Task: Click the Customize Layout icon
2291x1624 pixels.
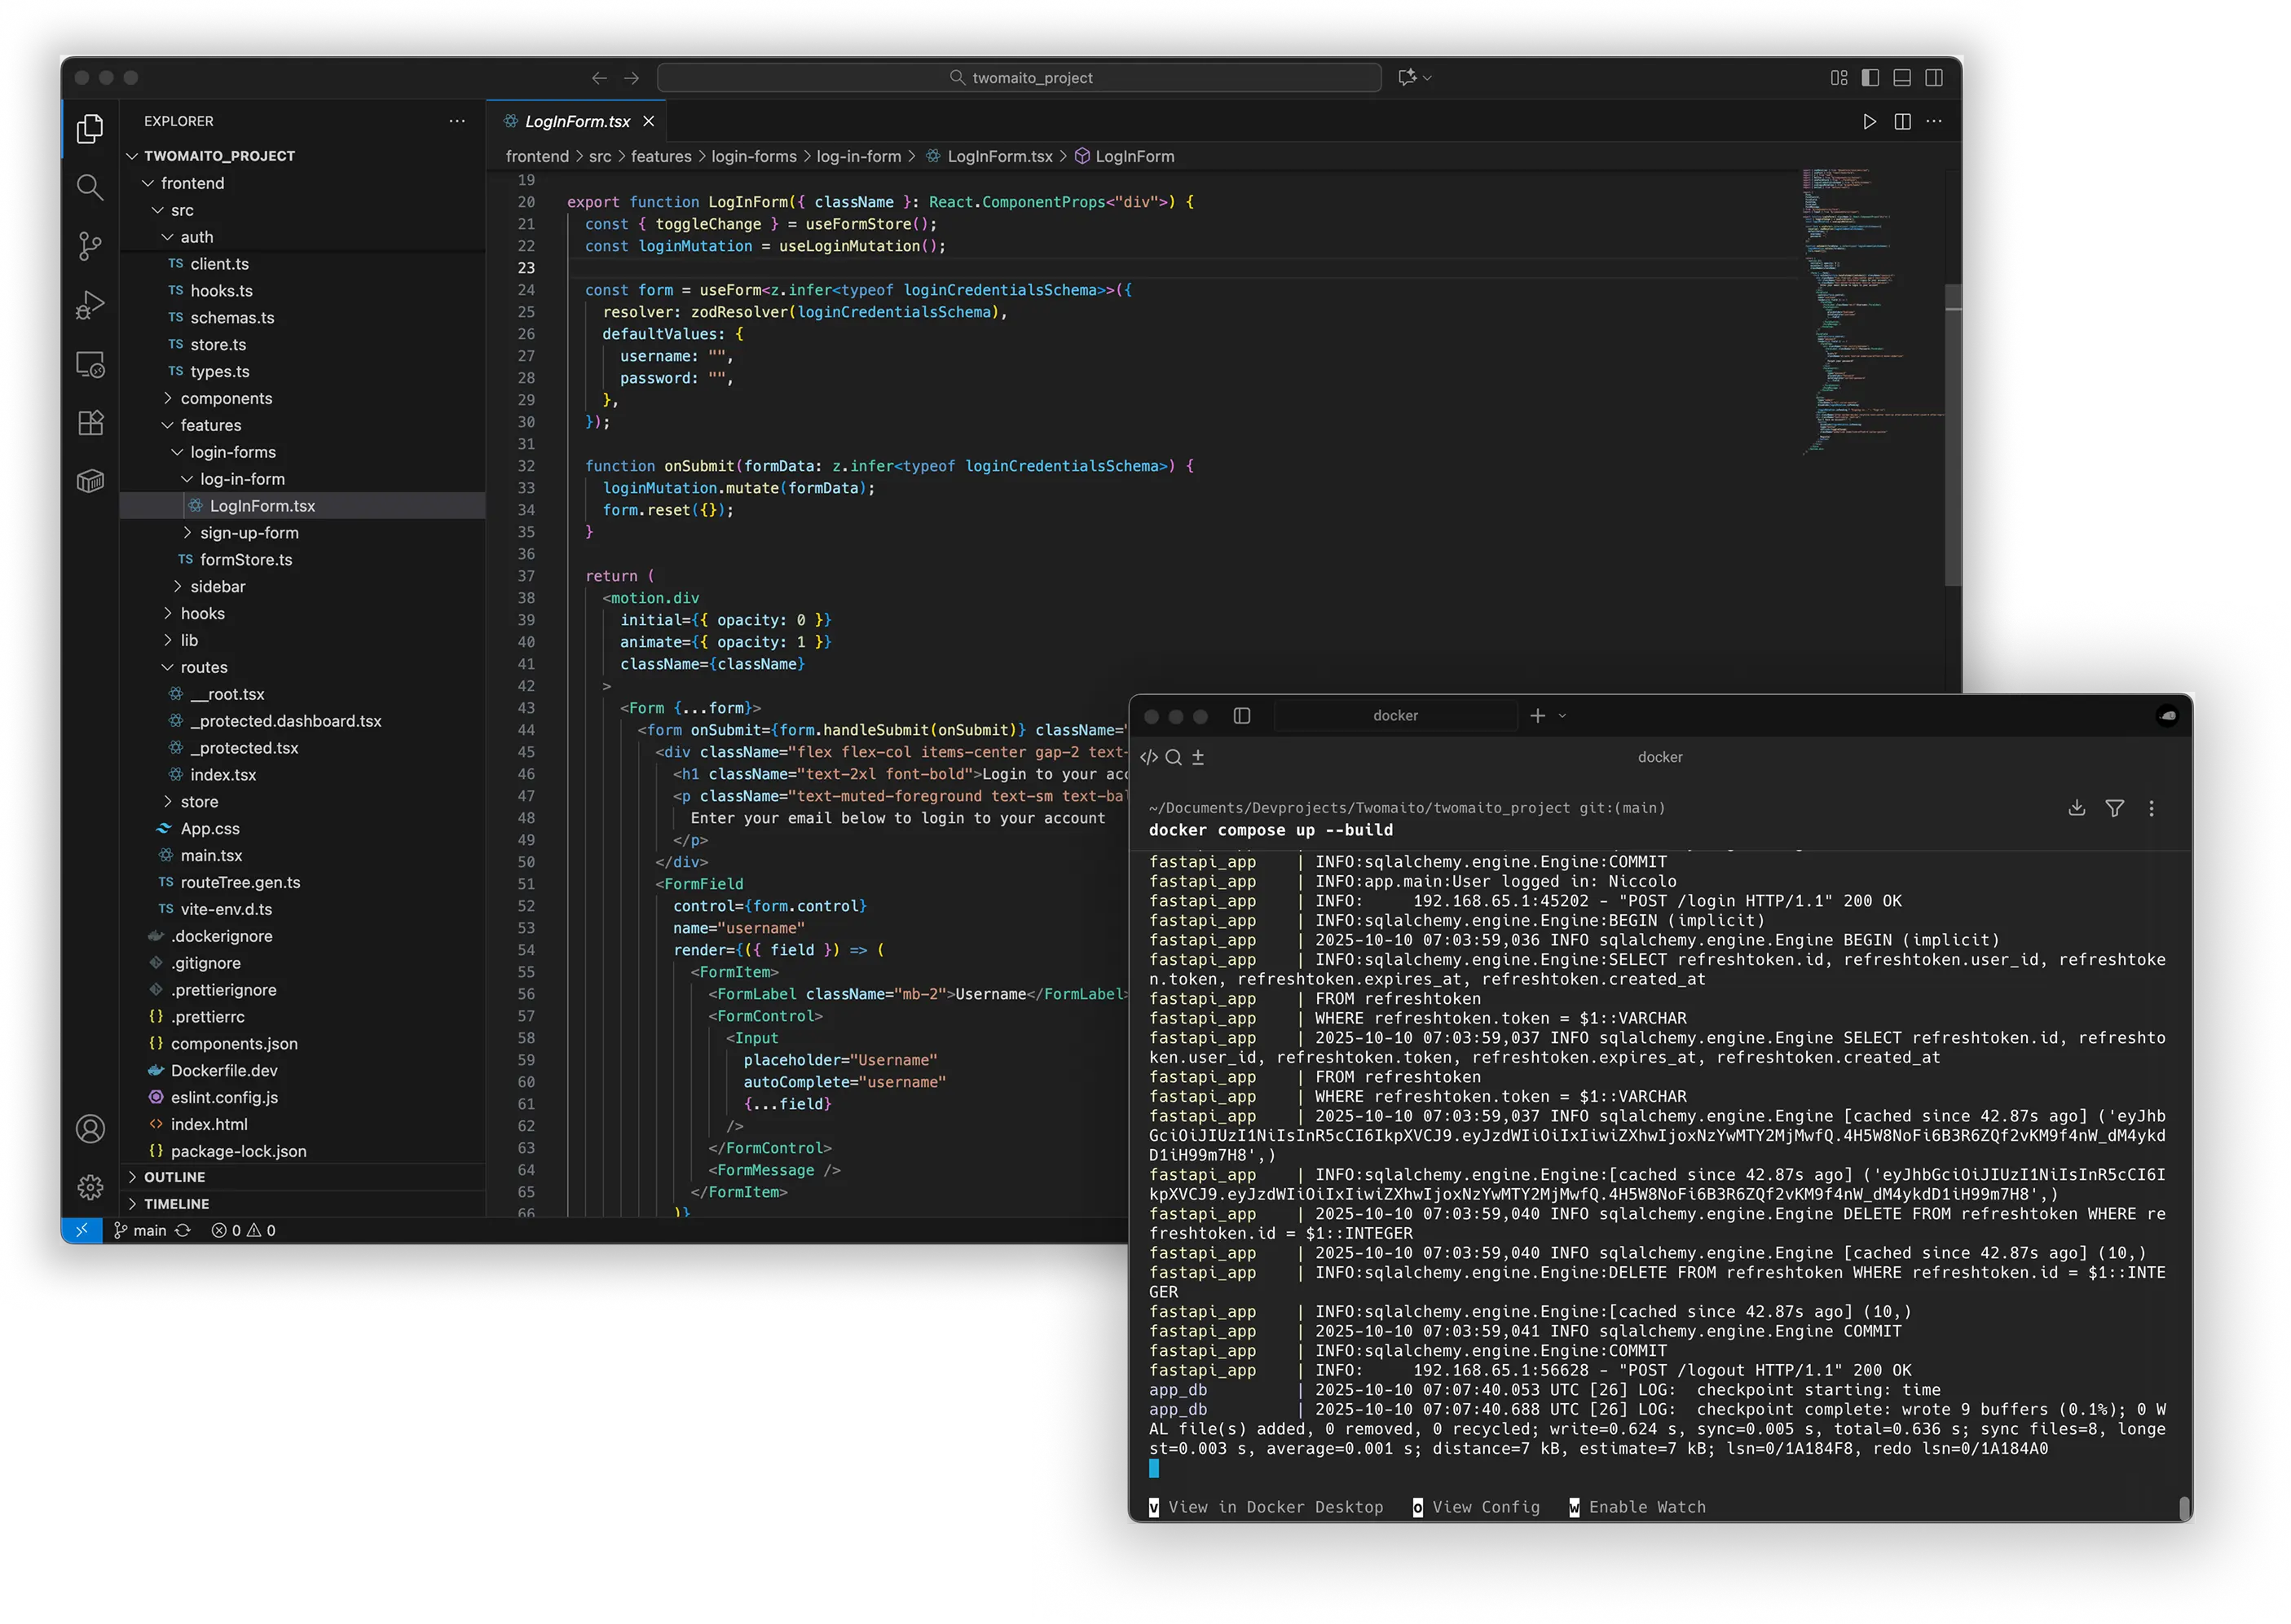Action: click(x=1838, y=77)
